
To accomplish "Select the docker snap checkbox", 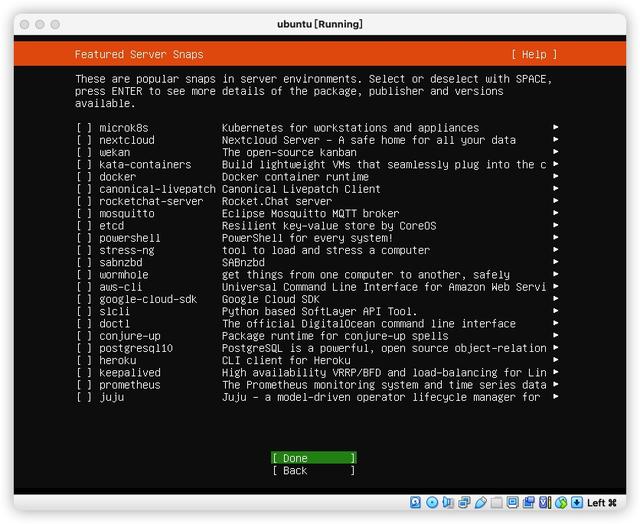I will click(84, 177).
